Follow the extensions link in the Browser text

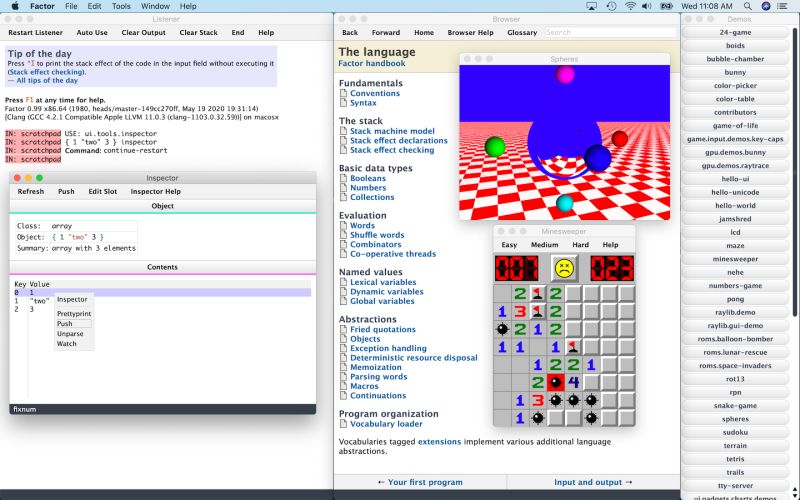439,442
